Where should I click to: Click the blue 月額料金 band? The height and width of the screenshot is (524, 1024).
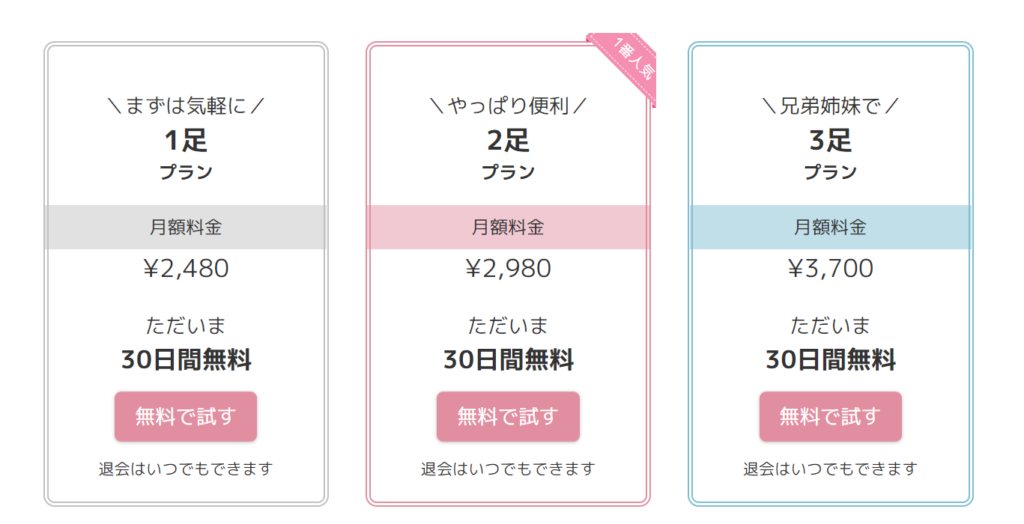point(830,227)
